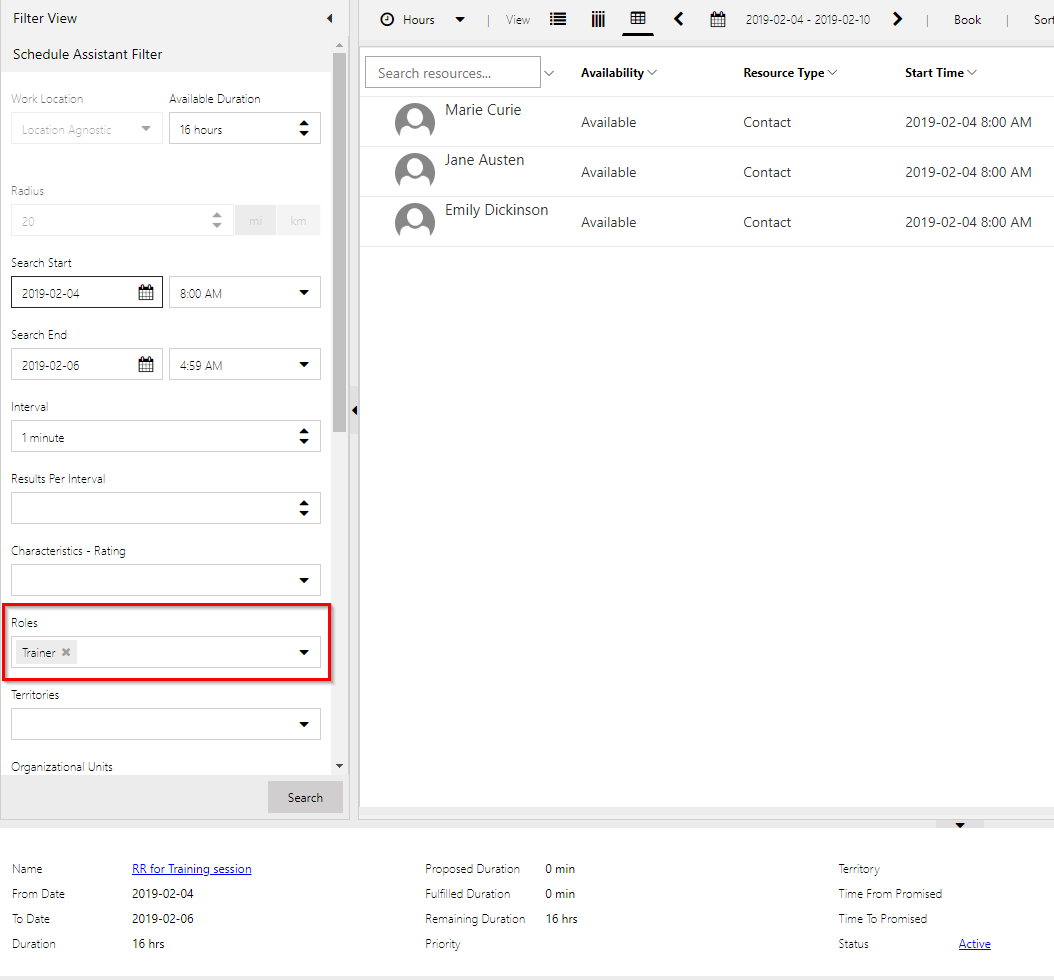
Task: Select the grid table view icon
Action: point(638,19)
